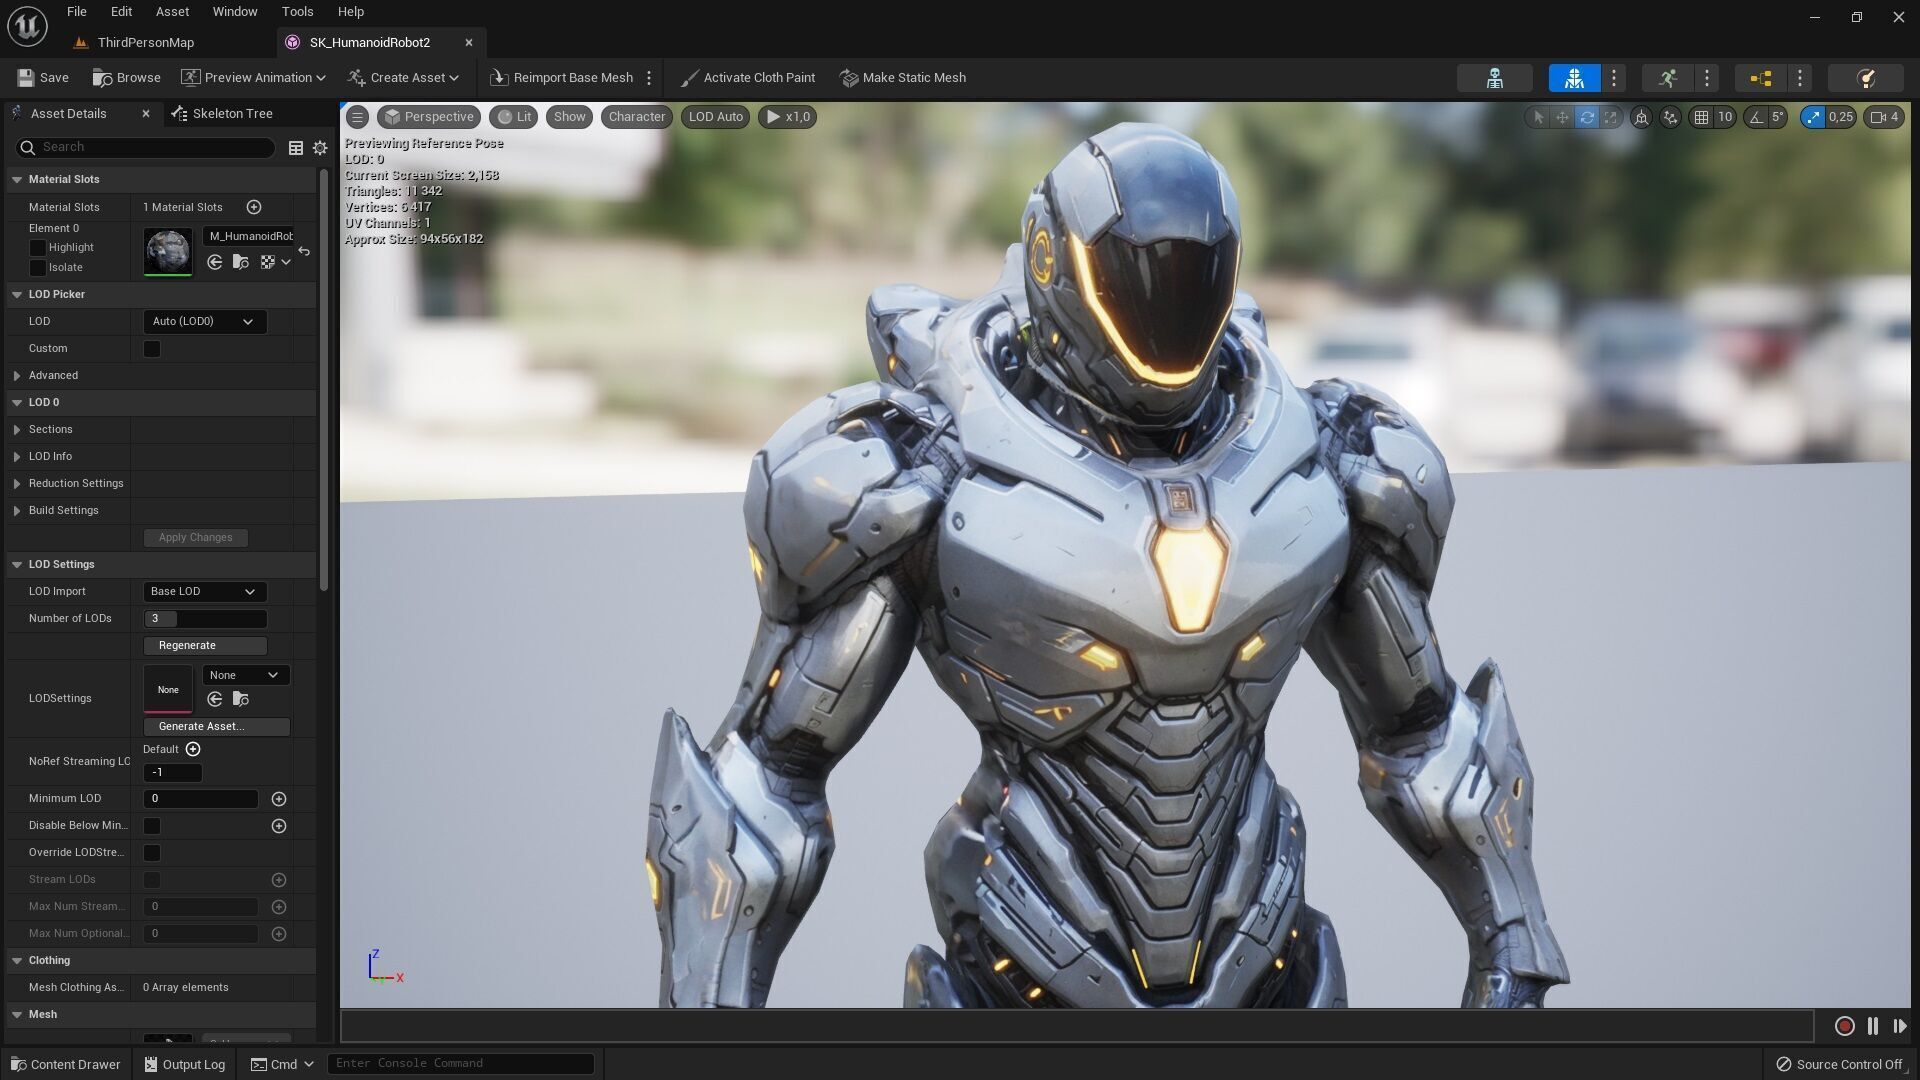
Task: Toggle Override LODStreaming checkbox
Action: (x=152, y=852)
